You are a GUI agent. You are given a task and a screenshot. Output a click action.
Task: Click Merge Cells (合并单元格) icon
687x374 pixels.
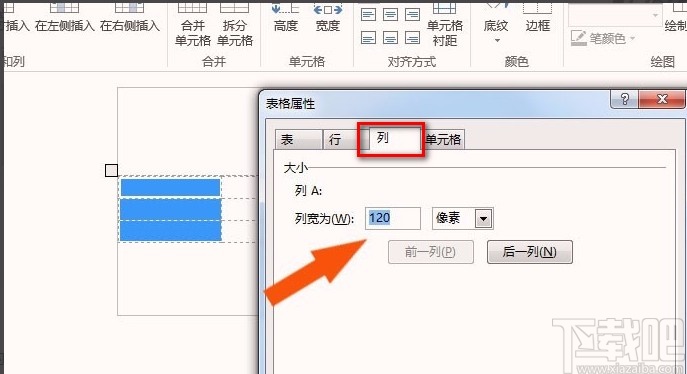pyautogui.click(x=193, y=24)
